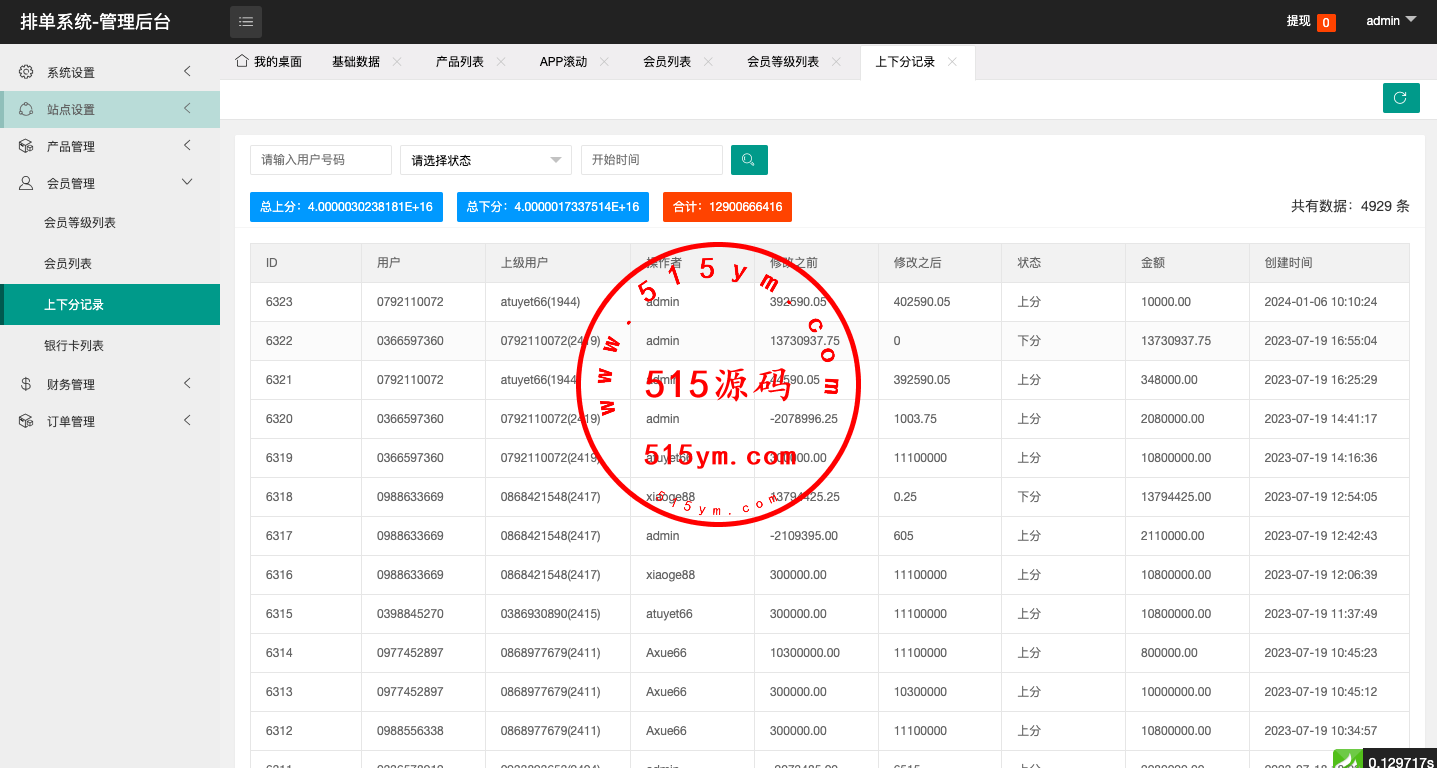Click the green refresh icon button
The width and height of the screenshot is (1437, 768).
coord(1400,98)
